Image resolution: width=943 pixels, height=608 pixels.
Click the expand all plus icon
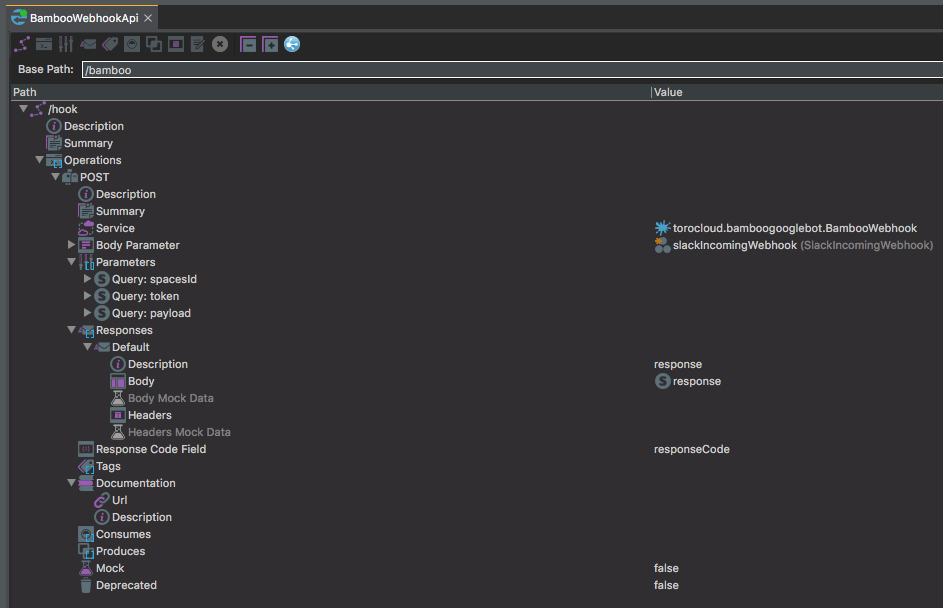pyautogui.click(x=270, y=44)
